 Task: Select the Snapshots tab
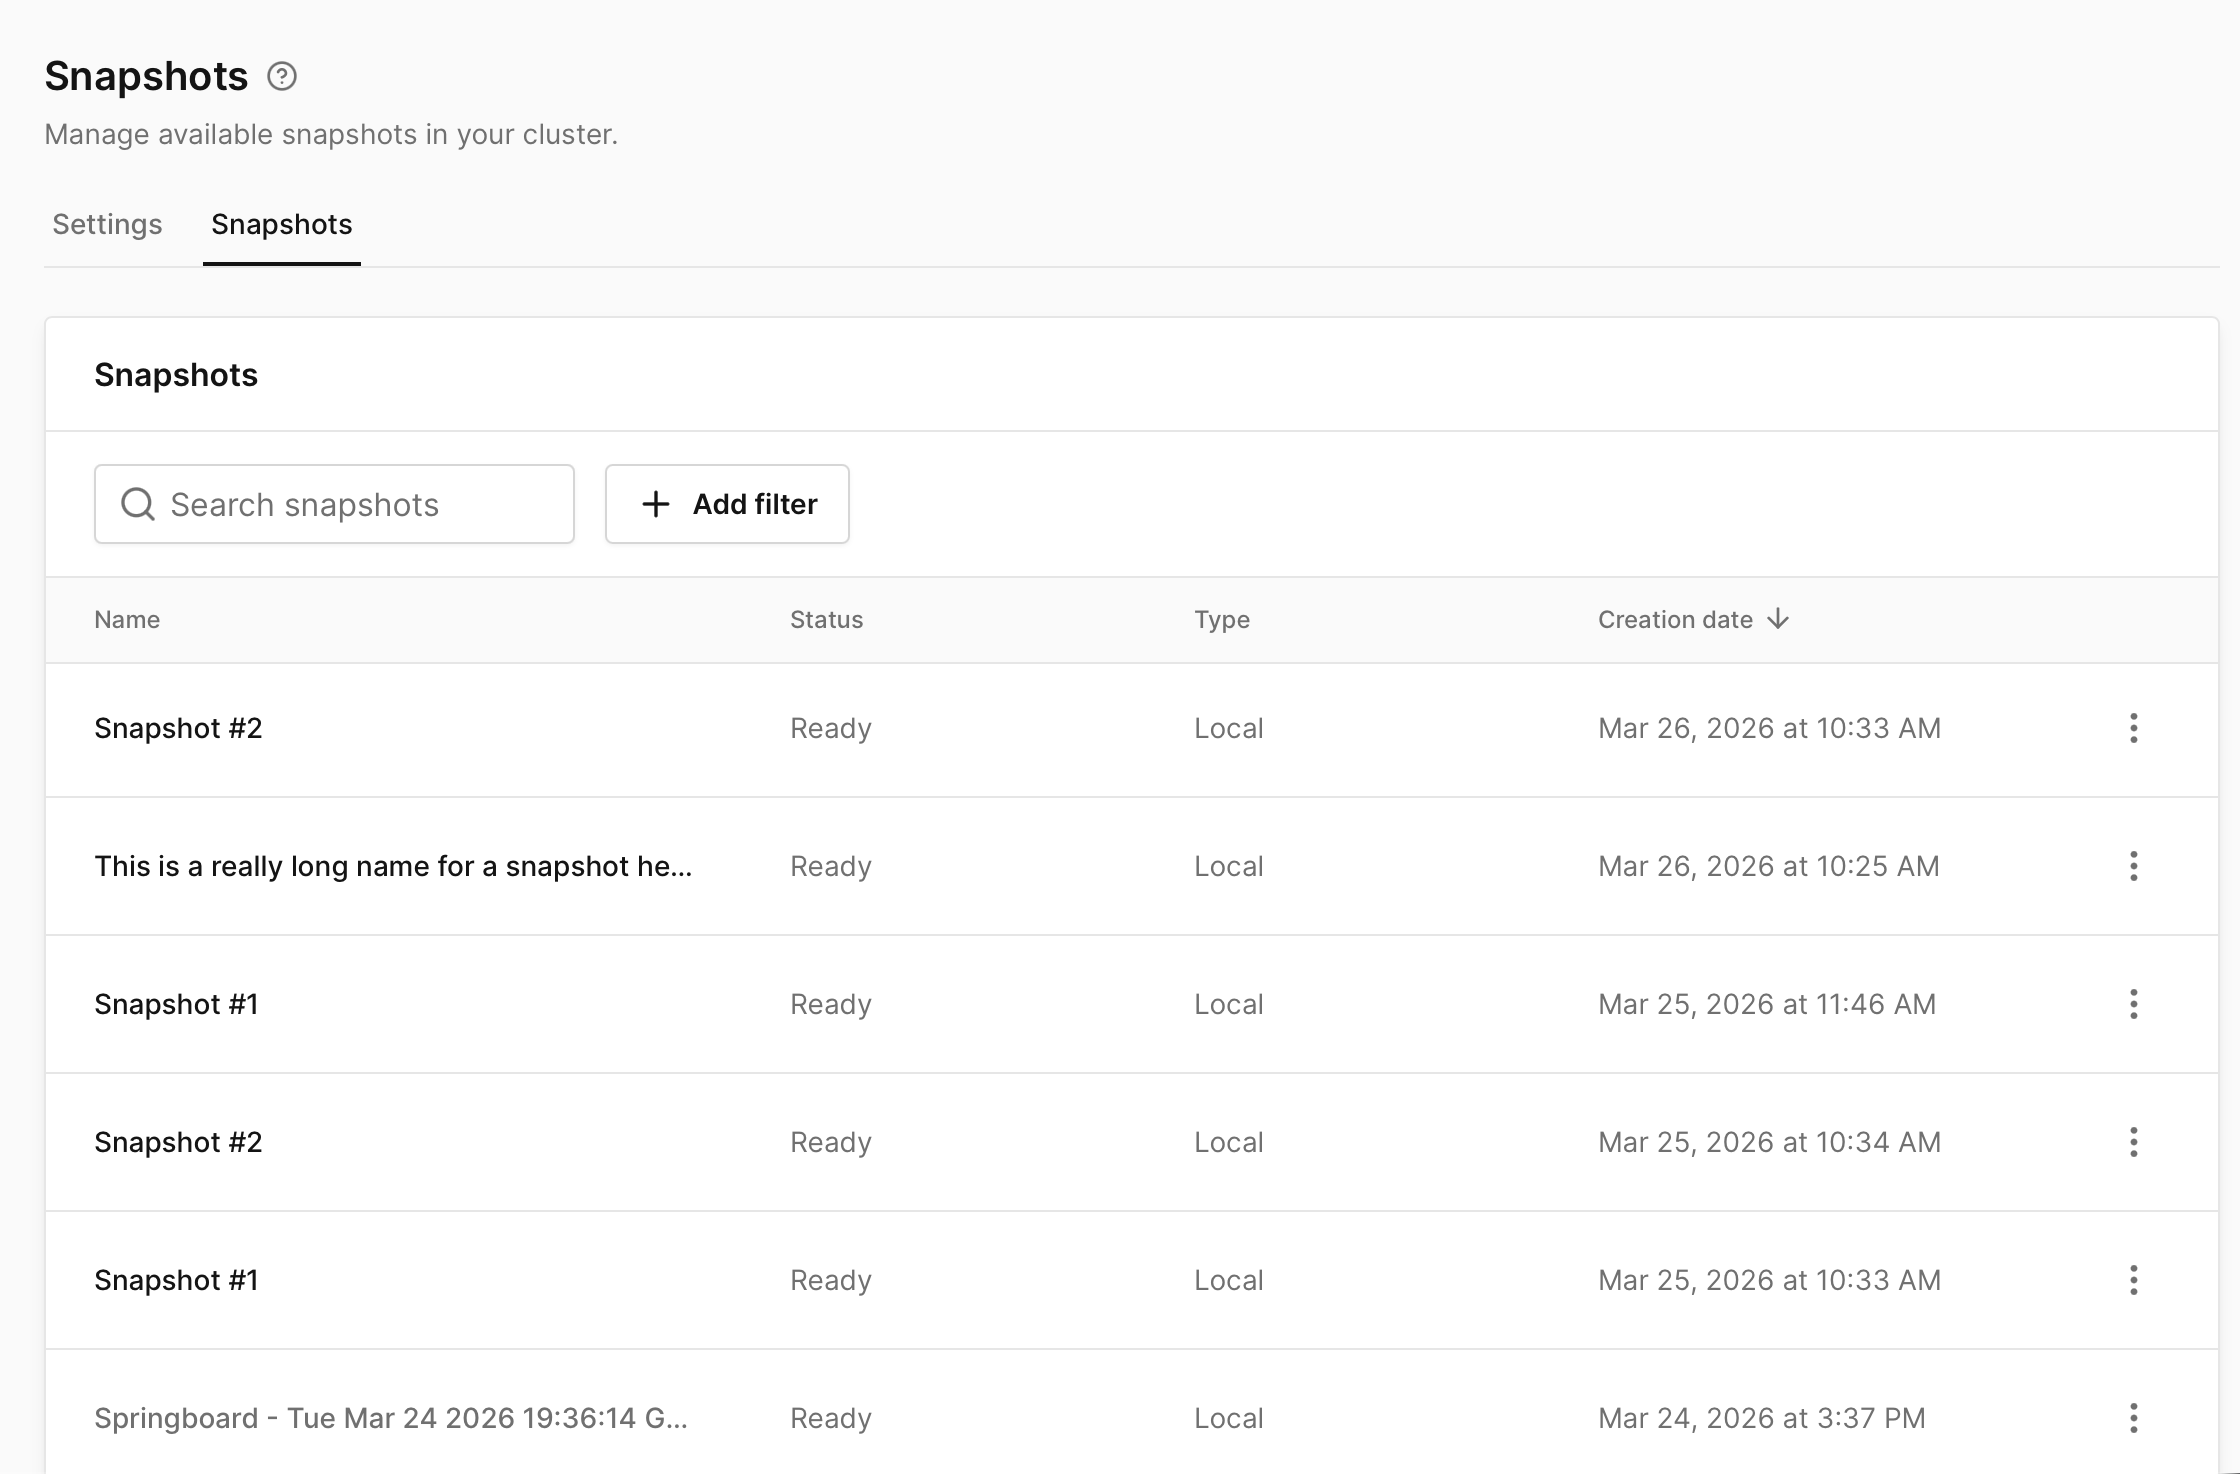tap(281, 224)
